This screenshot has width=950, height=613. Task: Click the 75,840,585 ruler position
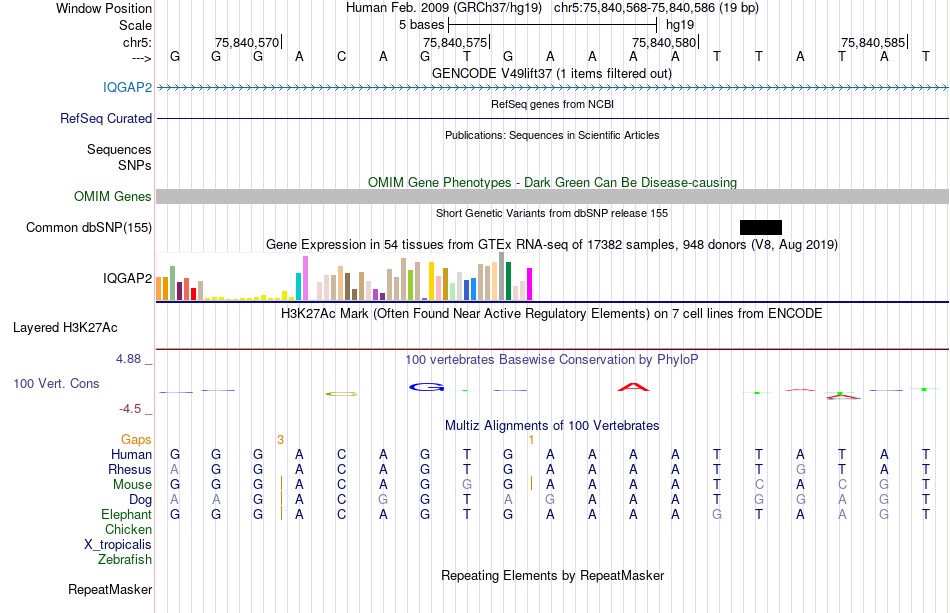(873, 42)
